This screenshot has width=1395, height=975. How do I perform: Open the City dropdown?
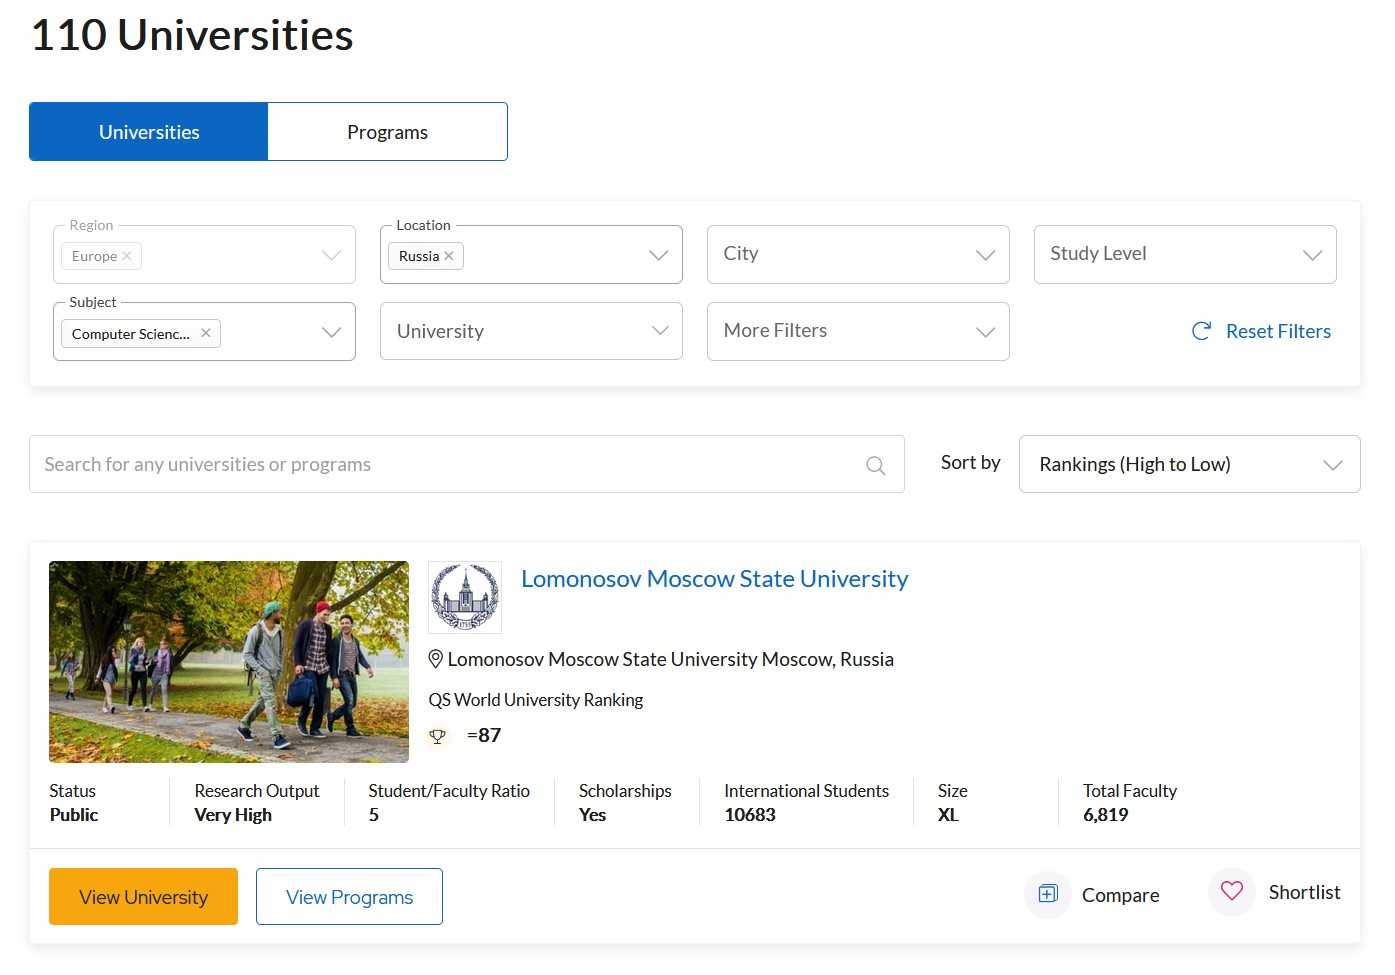[857, 254]
